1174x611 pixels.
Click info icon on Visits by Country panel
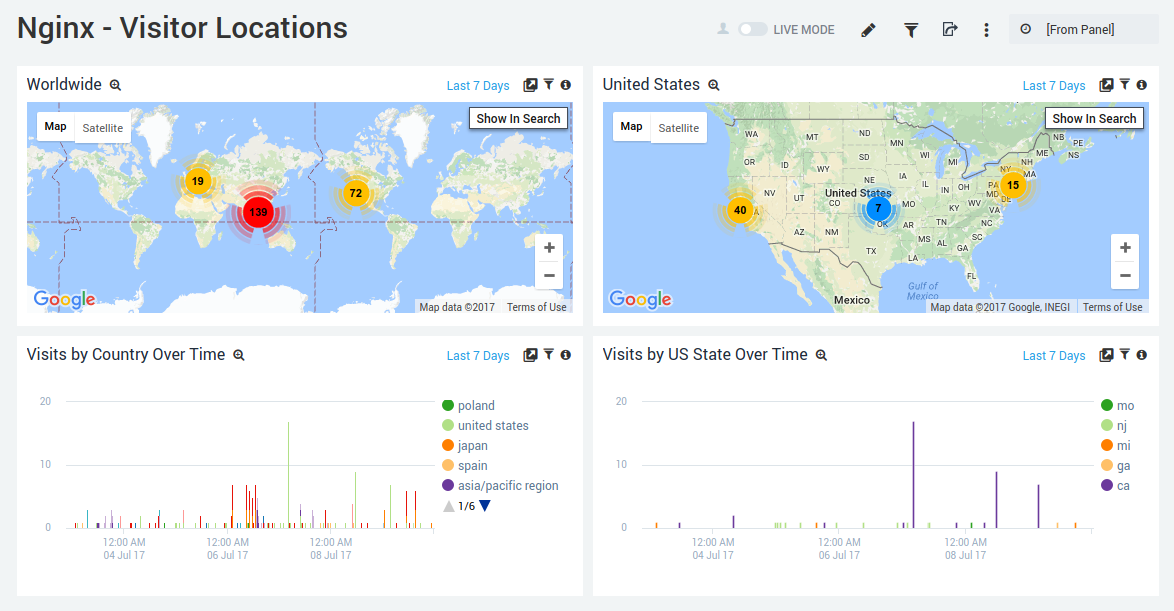566,355
